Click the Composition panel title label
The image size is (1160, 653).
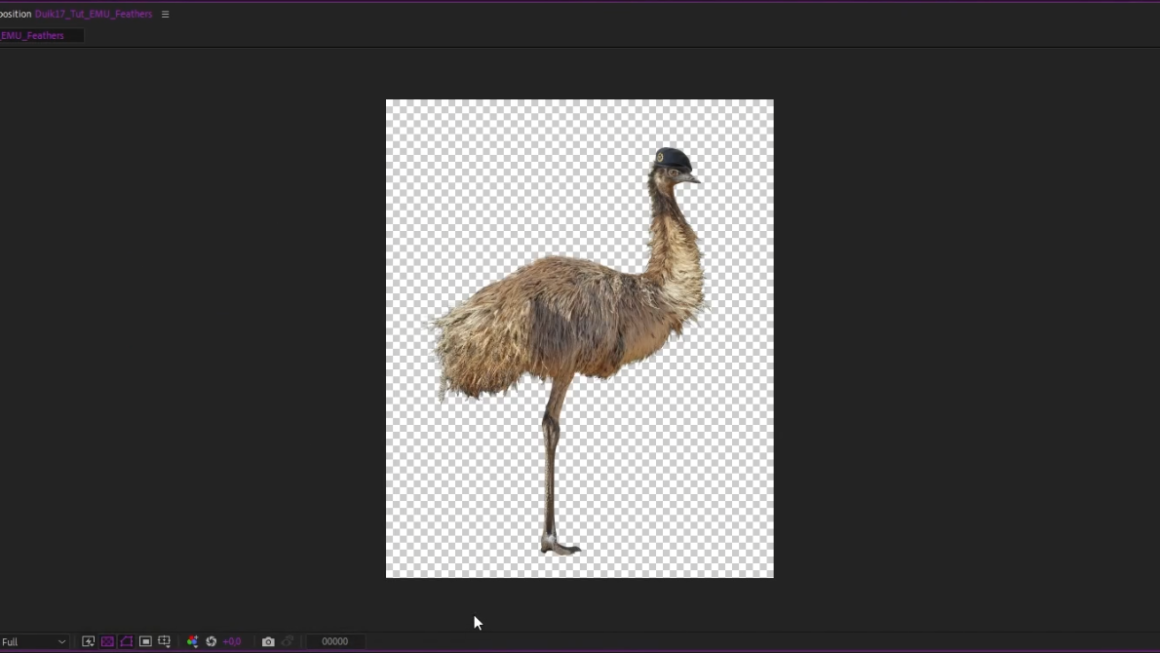(x=15, y=14)
